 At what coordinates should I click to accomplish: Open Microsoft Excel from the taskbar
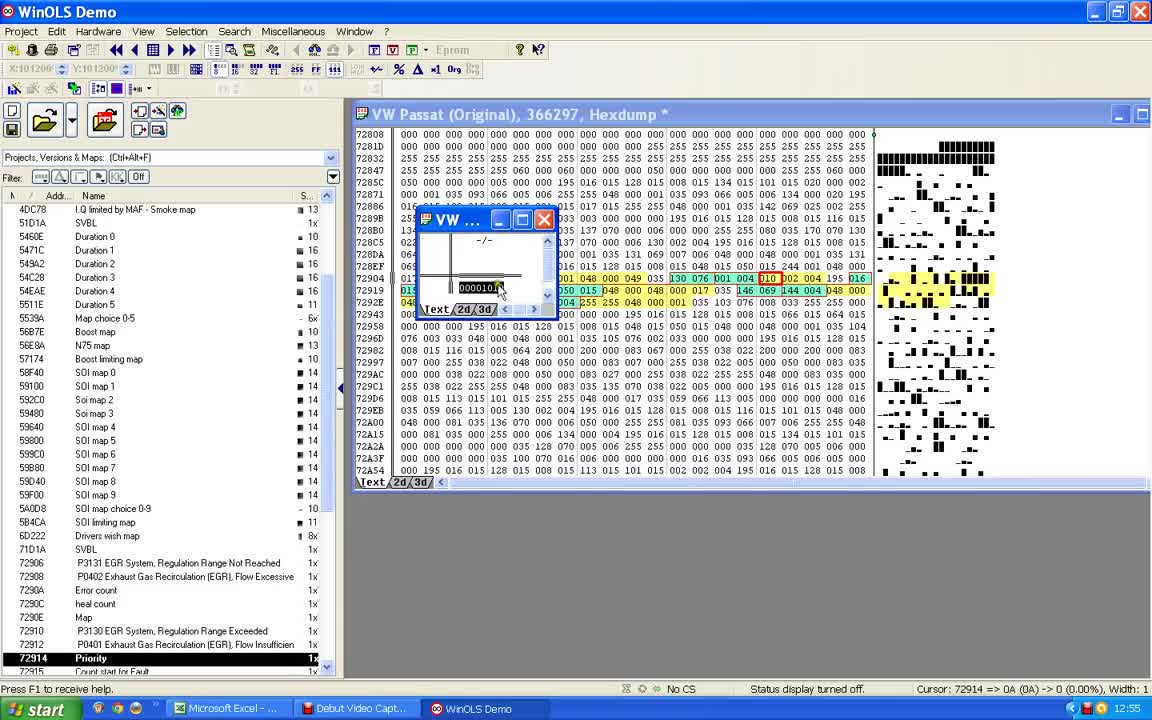click(x=225, y=709)
